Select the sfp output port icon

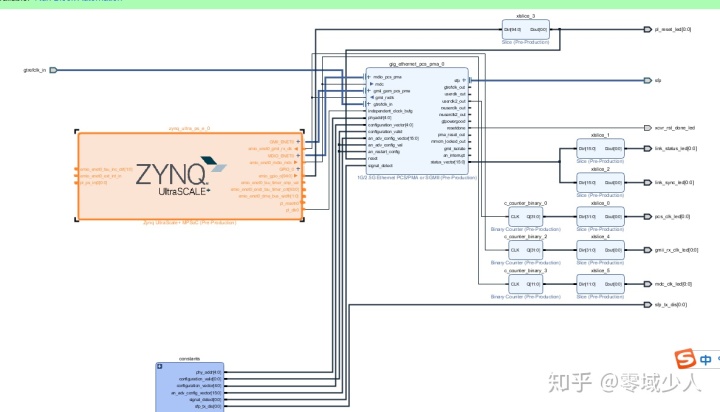(x=647, y=80)
